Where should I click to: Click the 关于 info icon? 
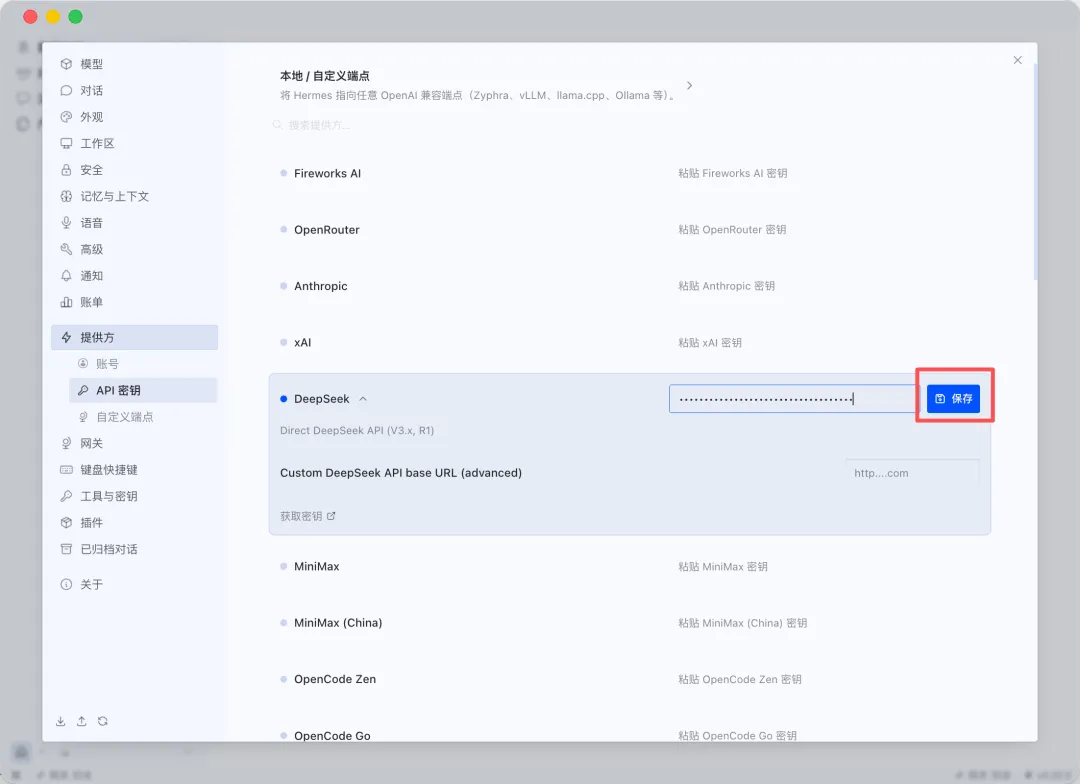tap(66, 584)
